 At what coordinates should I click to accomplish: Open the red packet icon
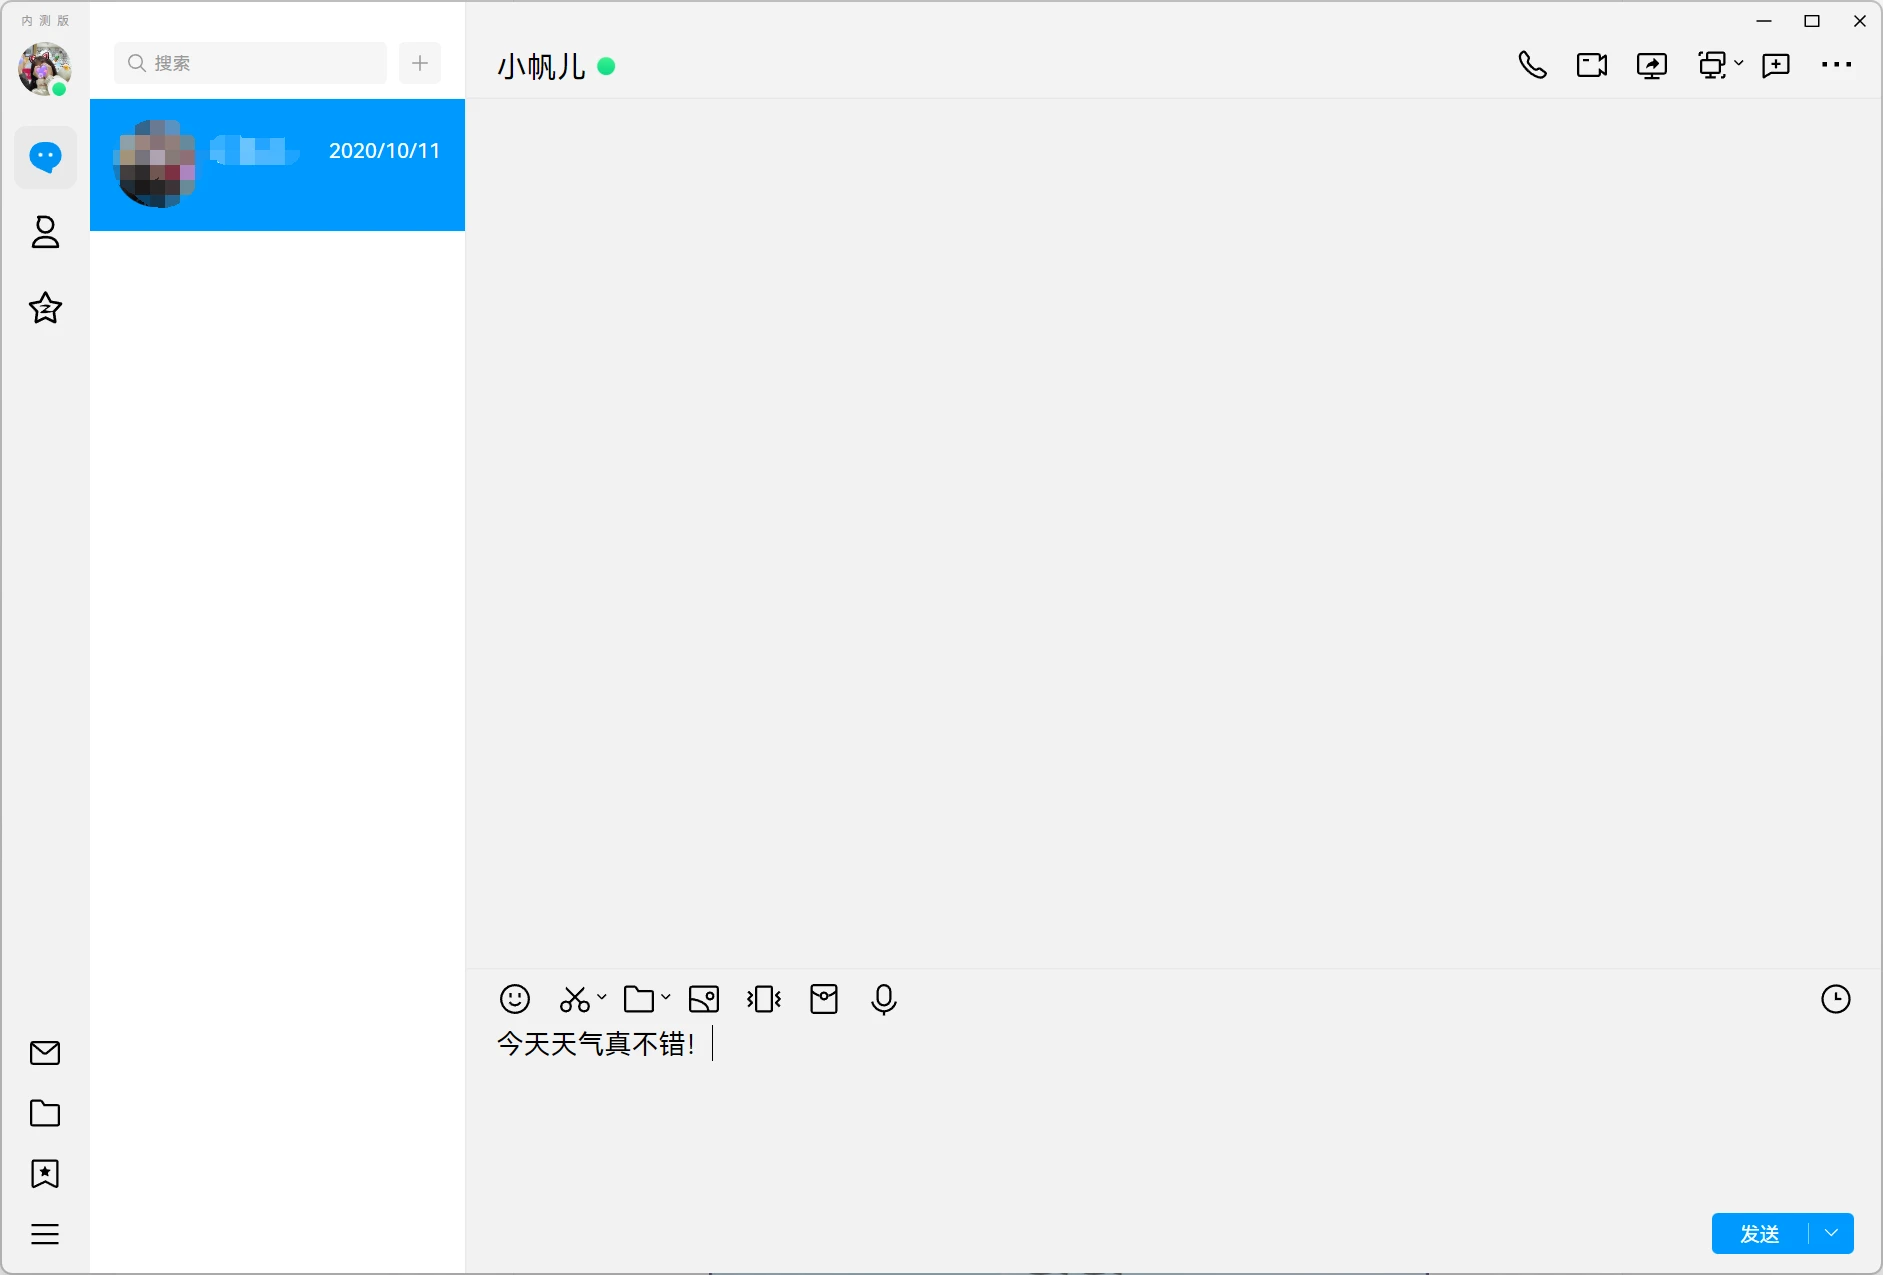(x=824, y=999)
